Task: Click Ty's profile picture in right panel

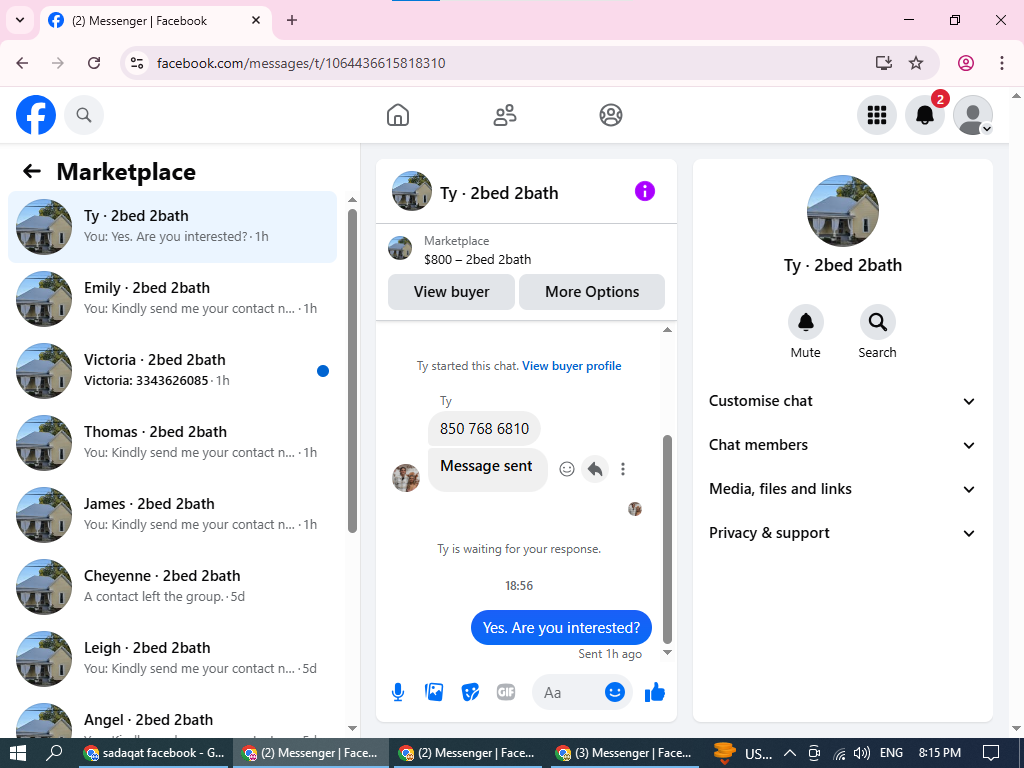Action: coord(842,211)
